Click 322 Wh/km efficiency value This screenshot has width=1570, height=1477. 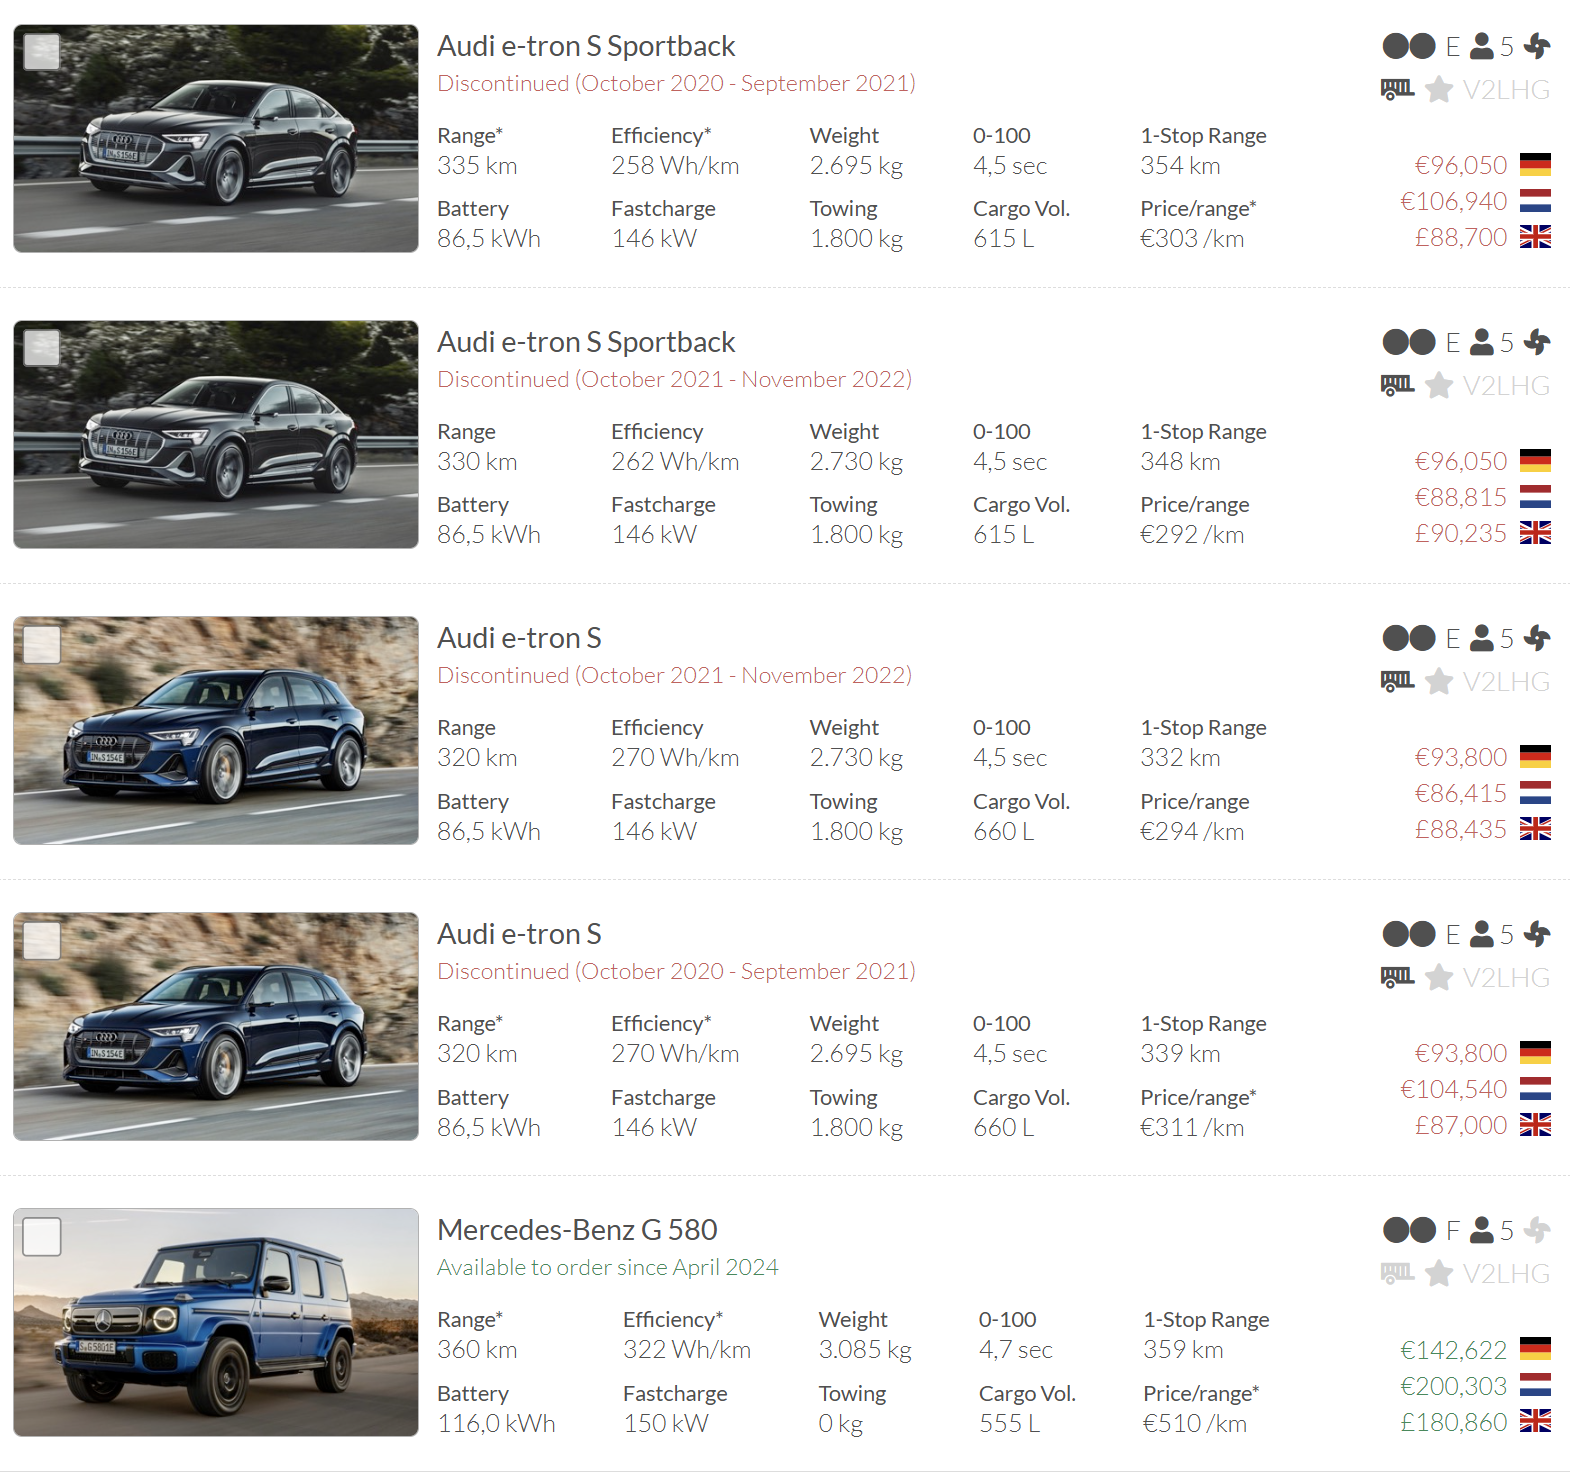coord(686,1350)
